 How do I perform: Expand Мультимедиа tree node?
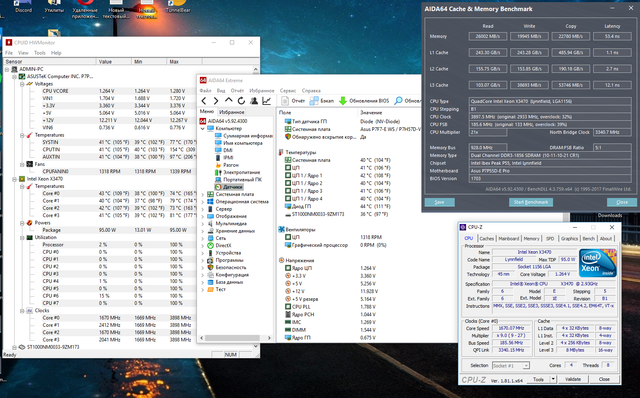coord(202,224)
